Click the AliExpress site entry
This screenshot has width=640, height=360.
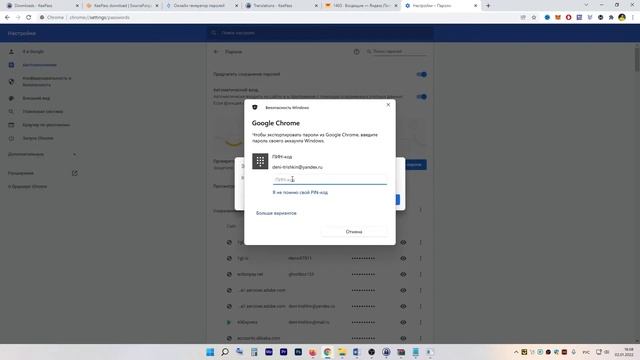247,322
